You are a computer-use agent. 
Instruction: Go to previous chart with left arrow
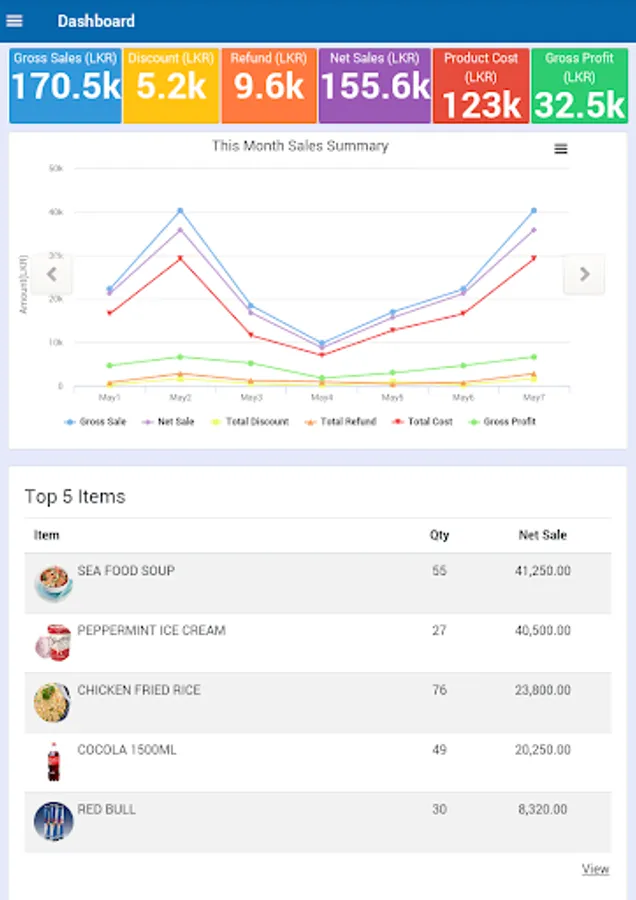tap(52, 274)
